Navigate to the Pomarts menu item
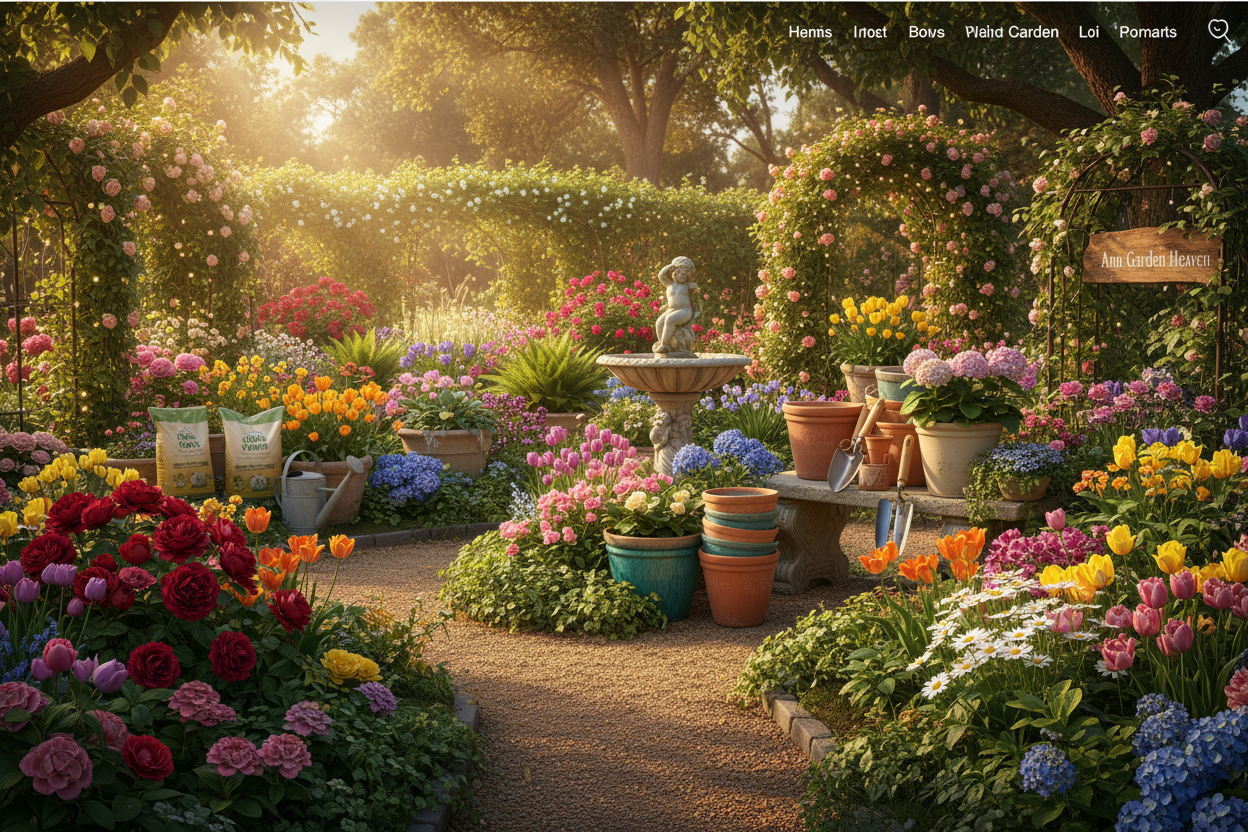The width and height of the screenshot is (1248, 832). point(1147,32)
